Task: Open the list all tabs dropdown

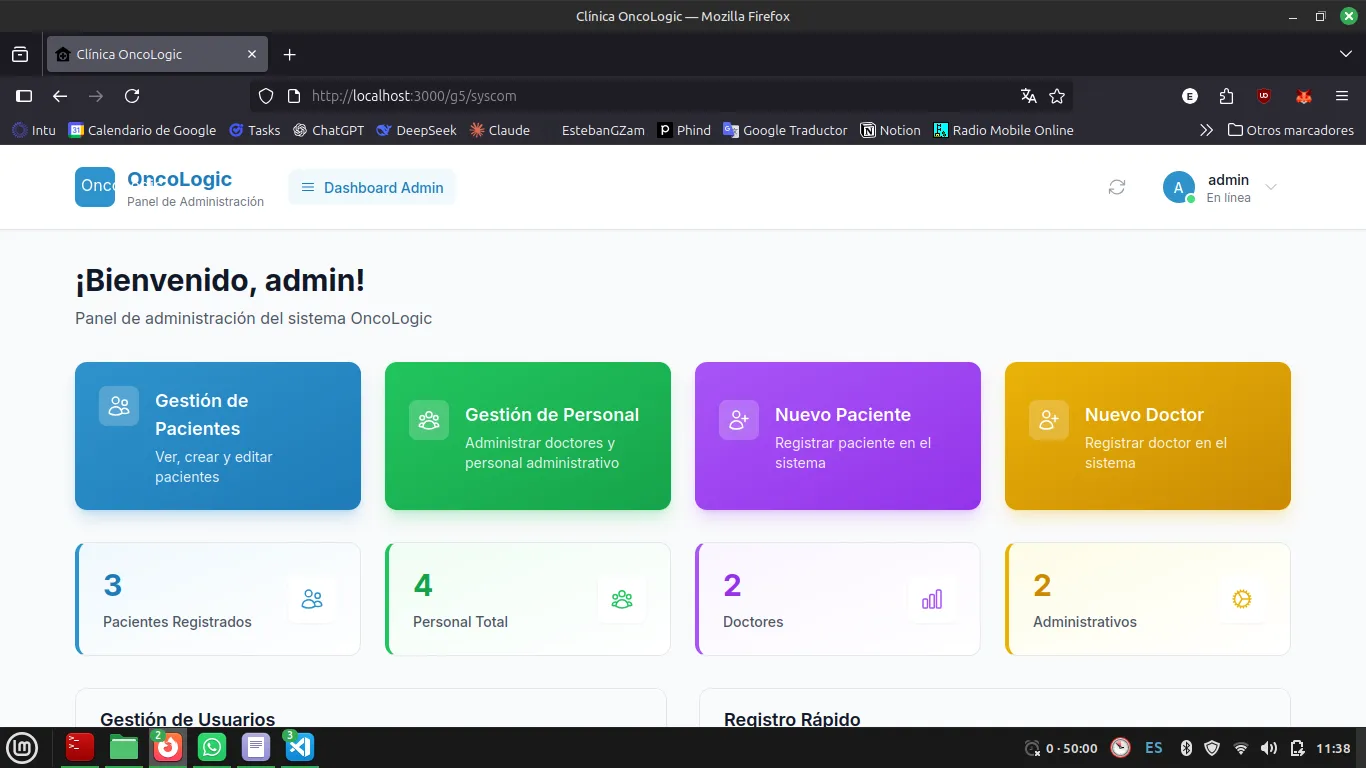Action: pyautogui.click(x=1345, y=54)
